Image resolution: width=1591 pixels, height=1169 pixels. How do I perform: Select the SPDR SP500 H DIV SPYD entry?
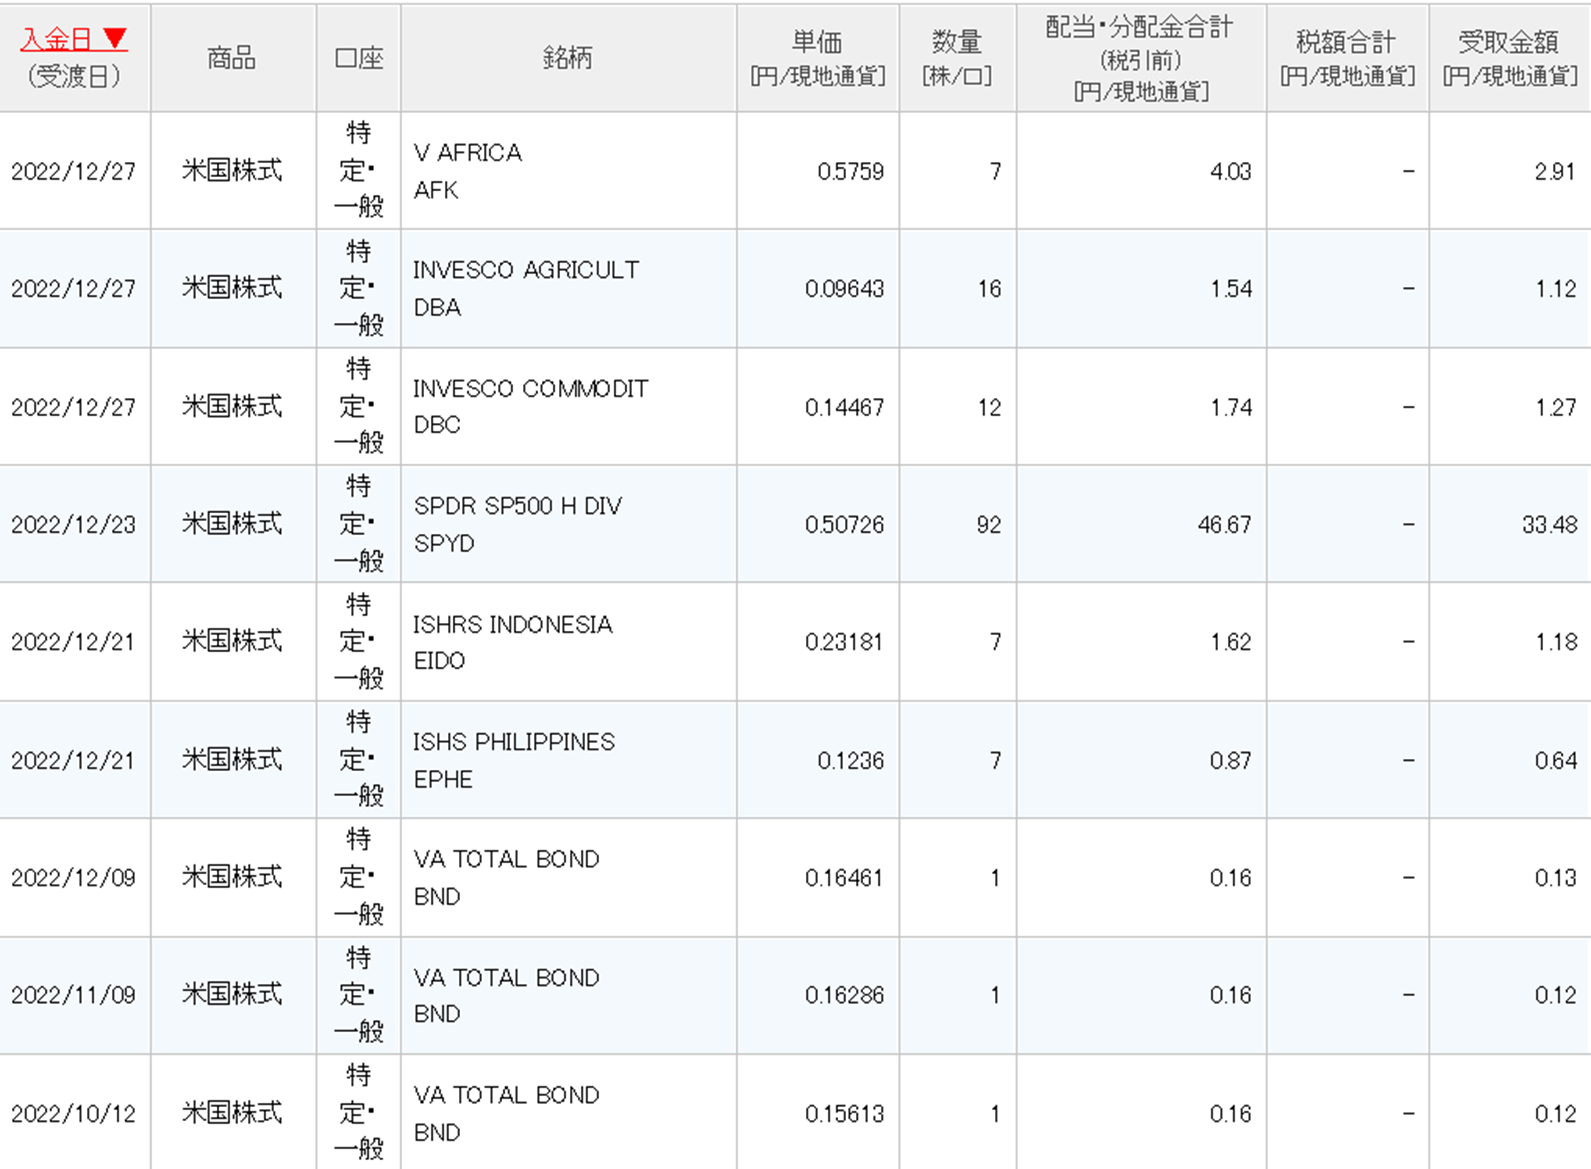tap(517, 524)
